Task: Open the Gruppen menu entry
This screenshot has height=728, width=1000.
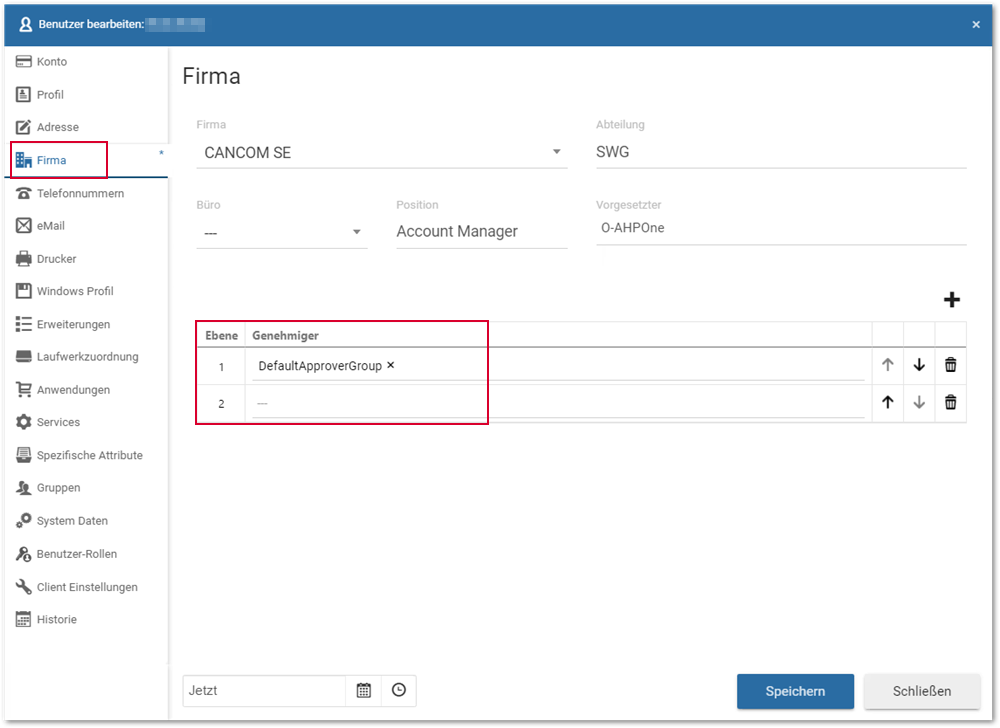Action: [86, 488]
